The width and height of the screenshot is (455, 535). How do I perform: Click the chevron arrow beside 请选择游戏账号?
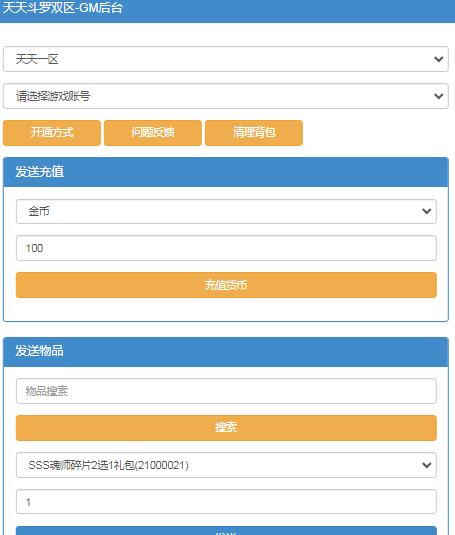[438, 96]
